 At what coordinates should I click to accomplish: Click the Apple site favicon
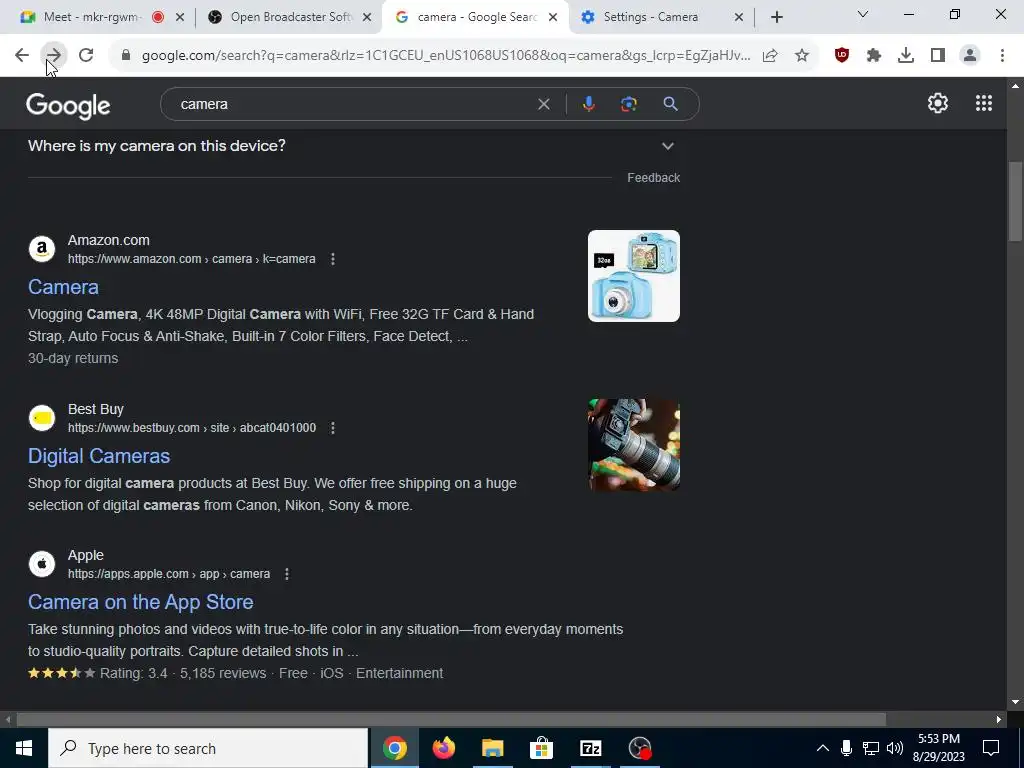pos(42,564)
